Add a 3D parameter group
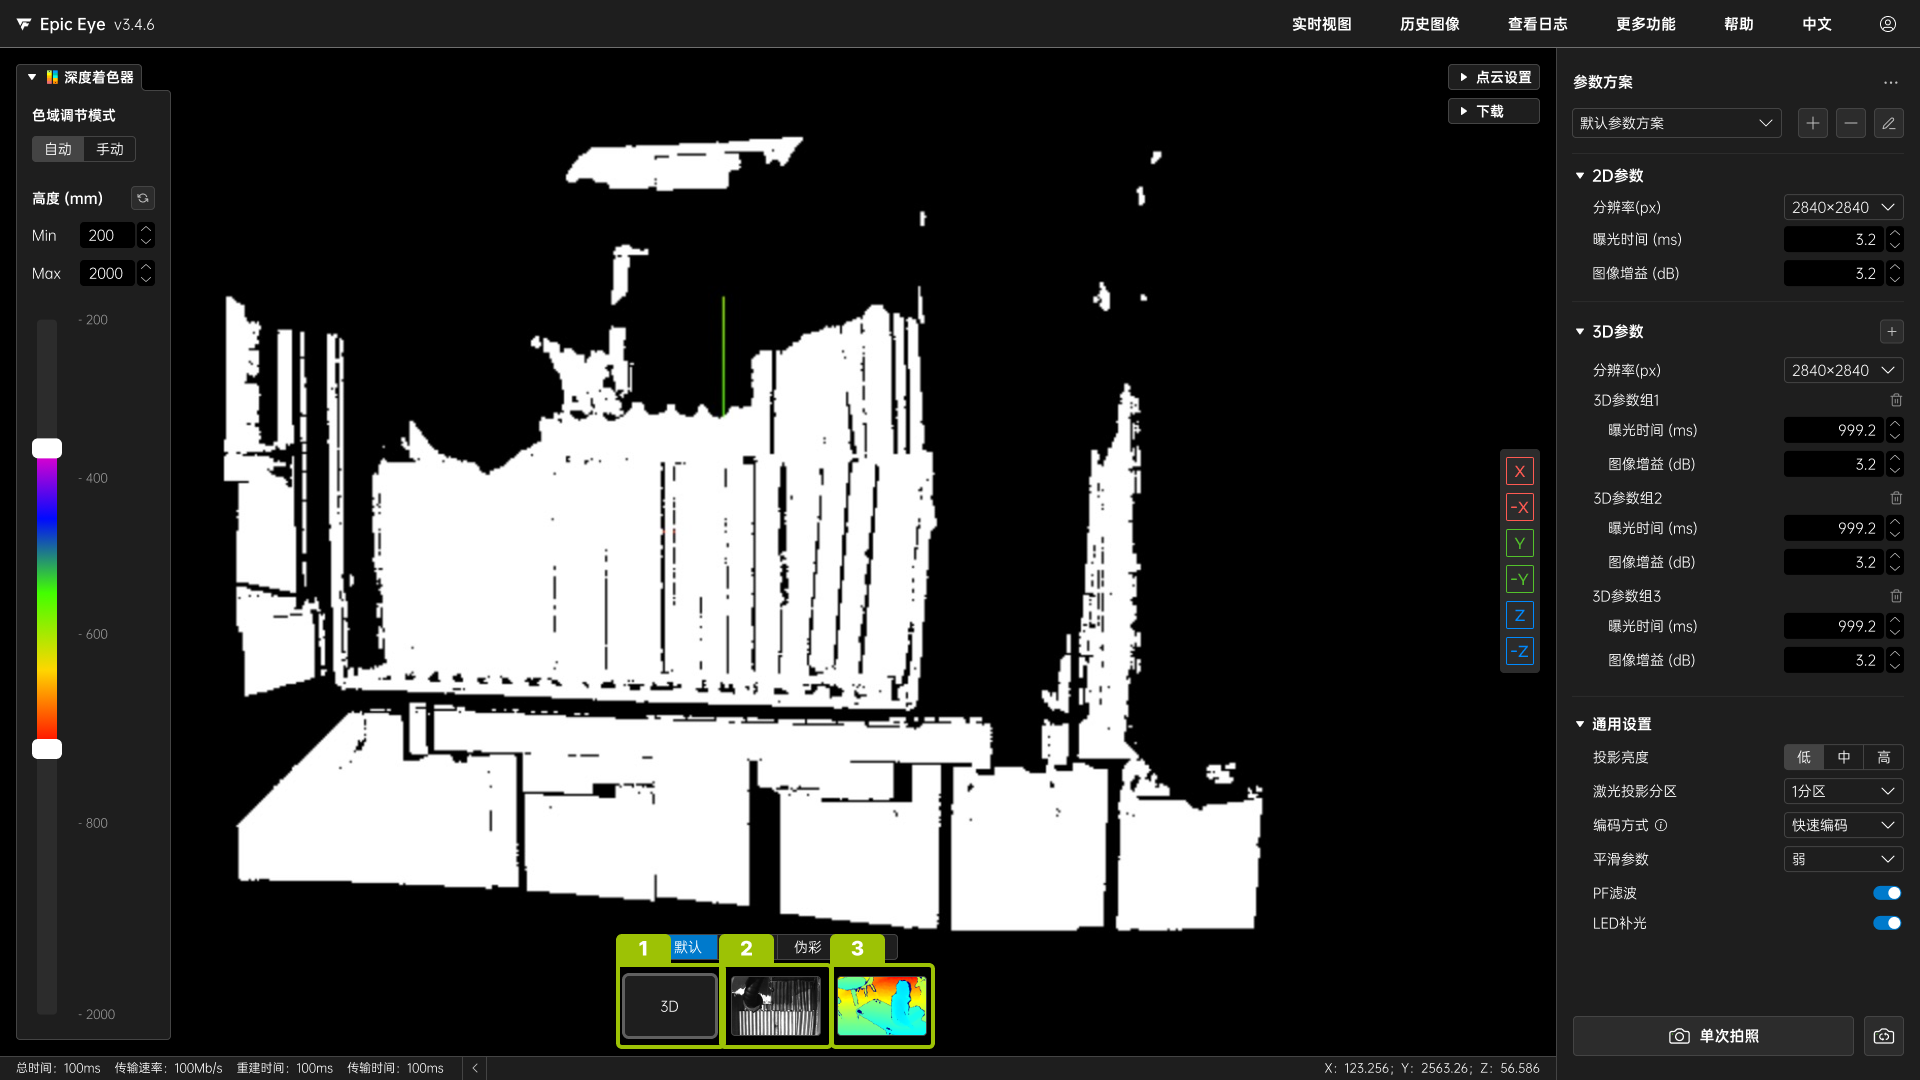This screenshot has height=1080, width=1920. tap(1891, 331)
